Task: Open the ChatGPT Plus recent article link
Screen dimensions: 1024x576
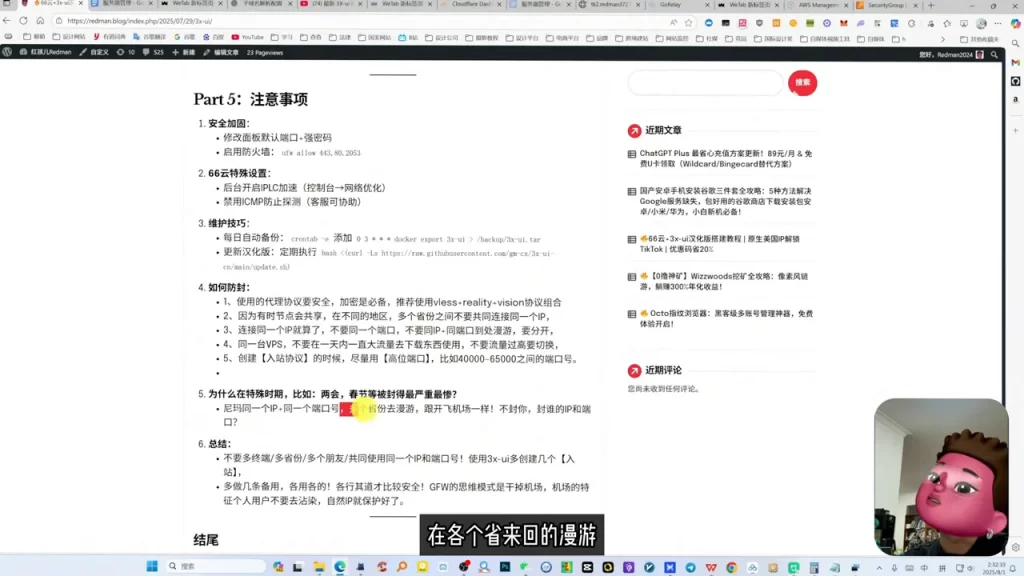Action: [x=726, y=159]
